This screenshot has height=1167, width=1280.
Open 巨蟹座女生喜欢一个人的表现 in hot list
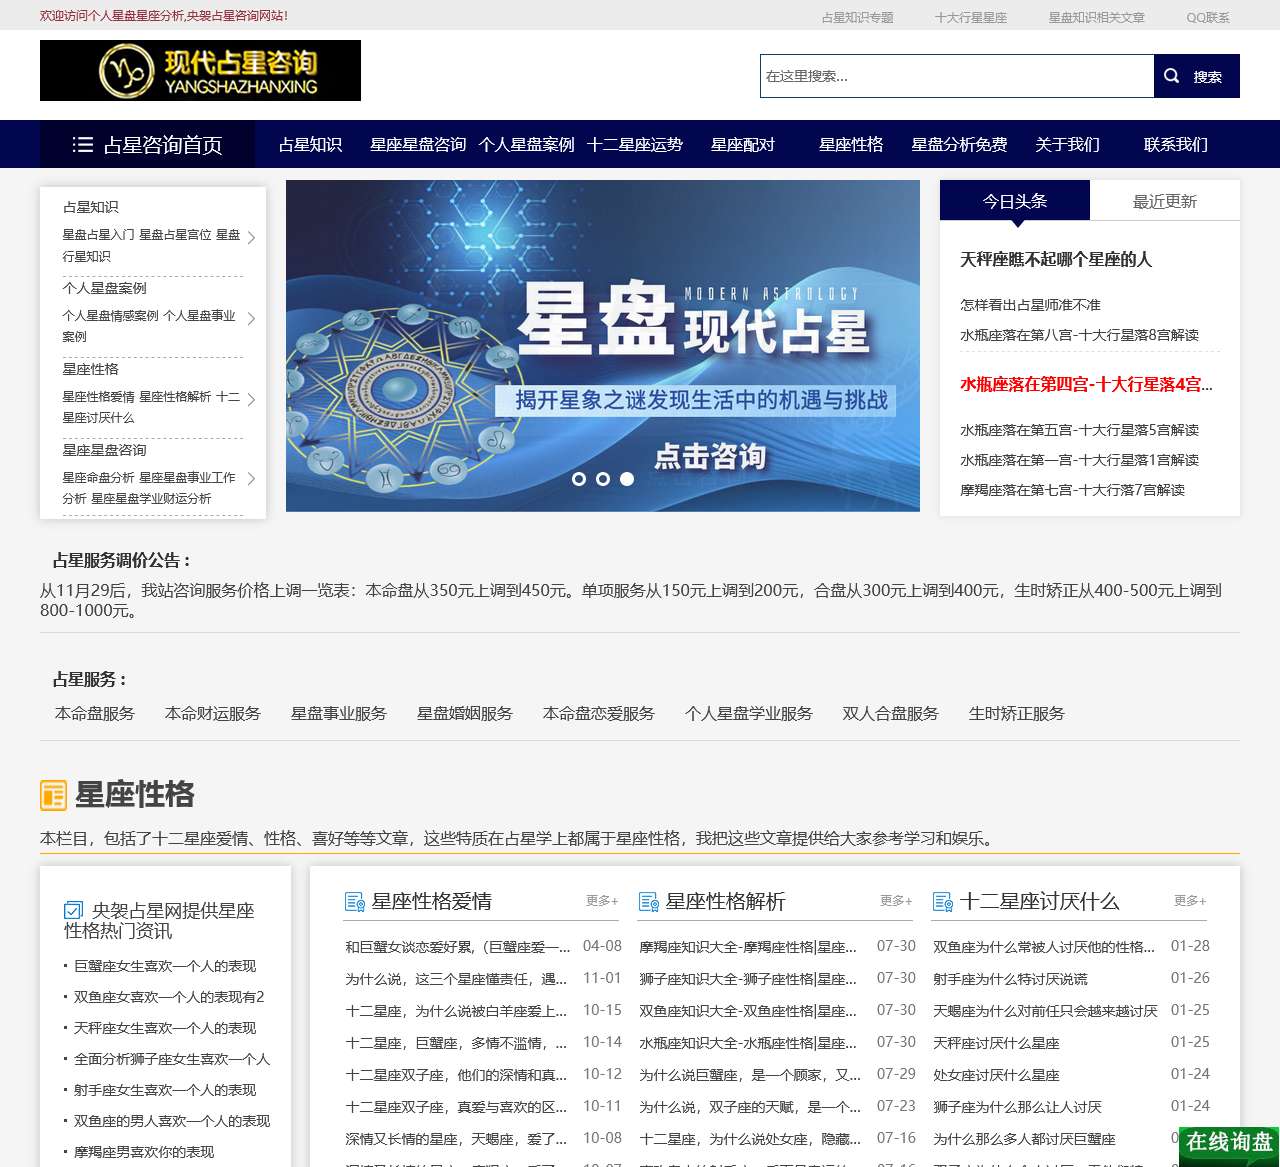tap(165, 966)
